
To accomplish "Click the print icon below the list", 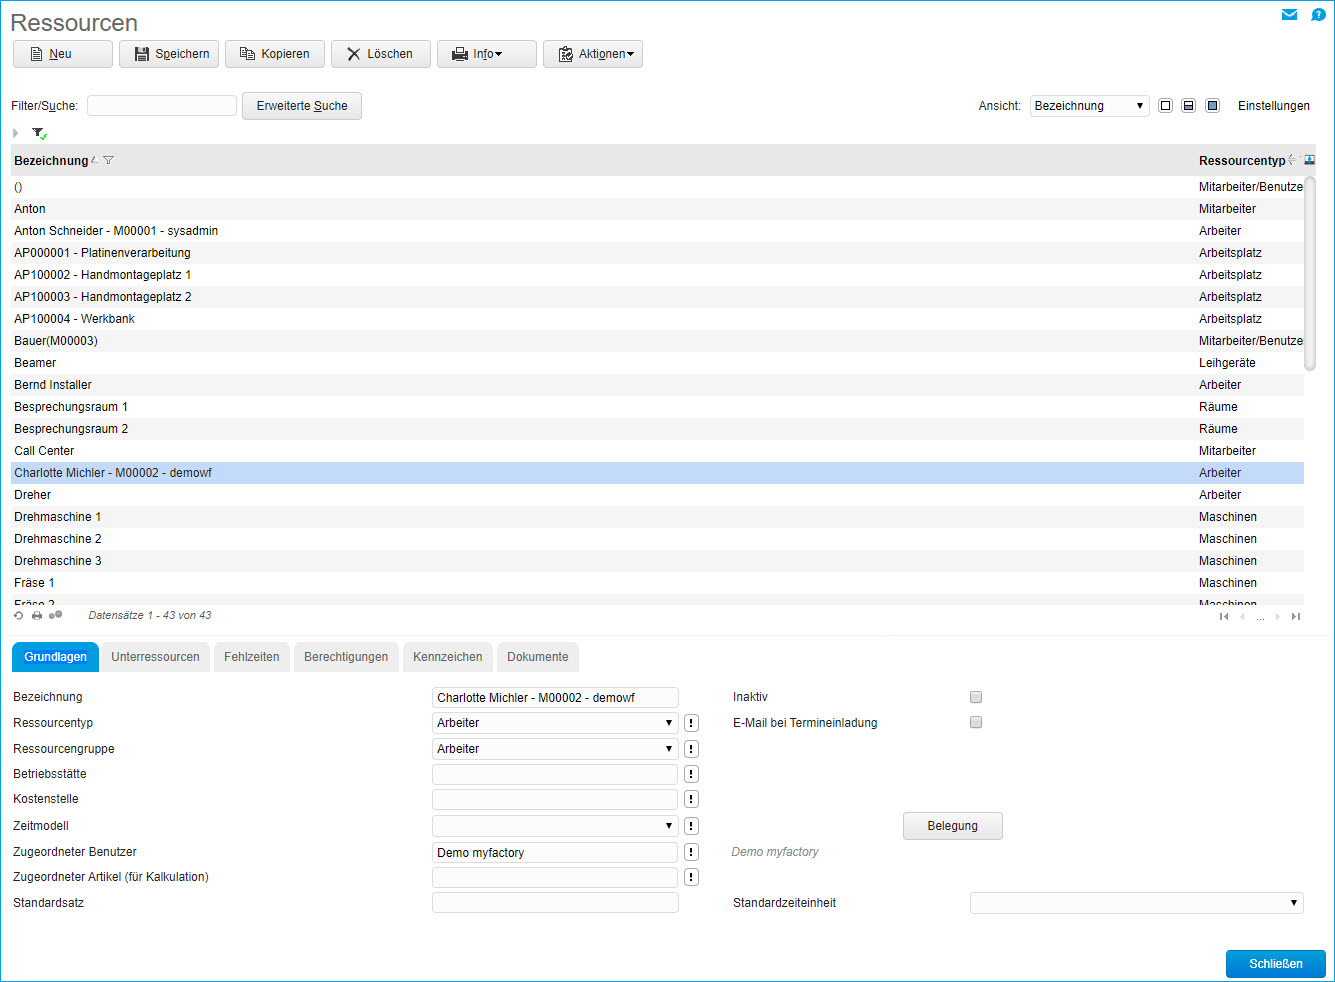I will 37,616.
